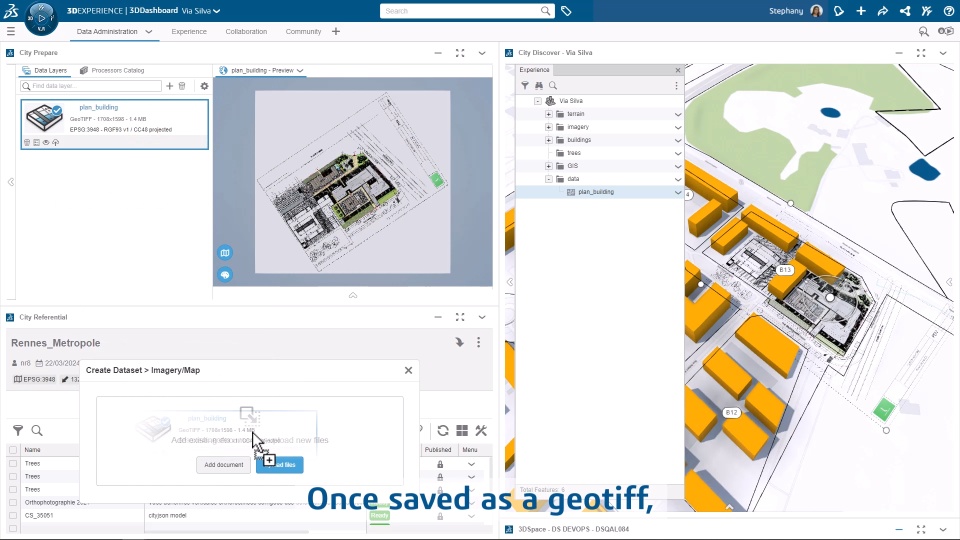The width and height of the screenshot is (960, 540).
Task: Close the Create Dataset dialog
Action: point(408,370)
